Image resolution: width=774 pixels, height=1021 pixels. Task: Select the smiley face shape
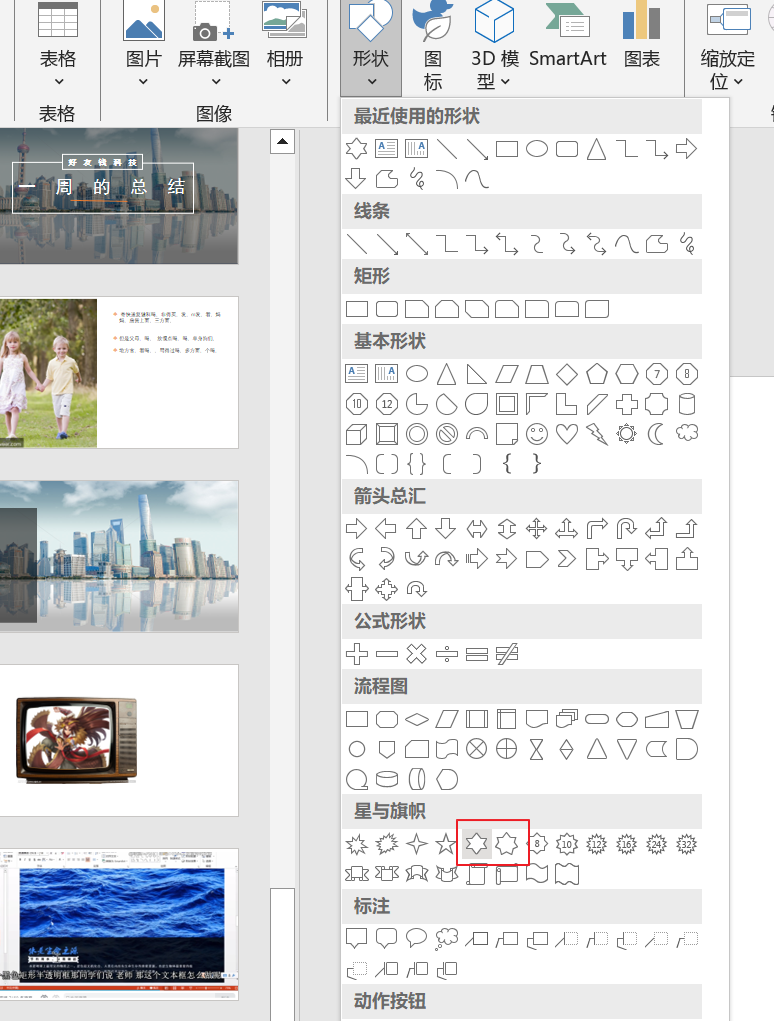pos(537,434)
